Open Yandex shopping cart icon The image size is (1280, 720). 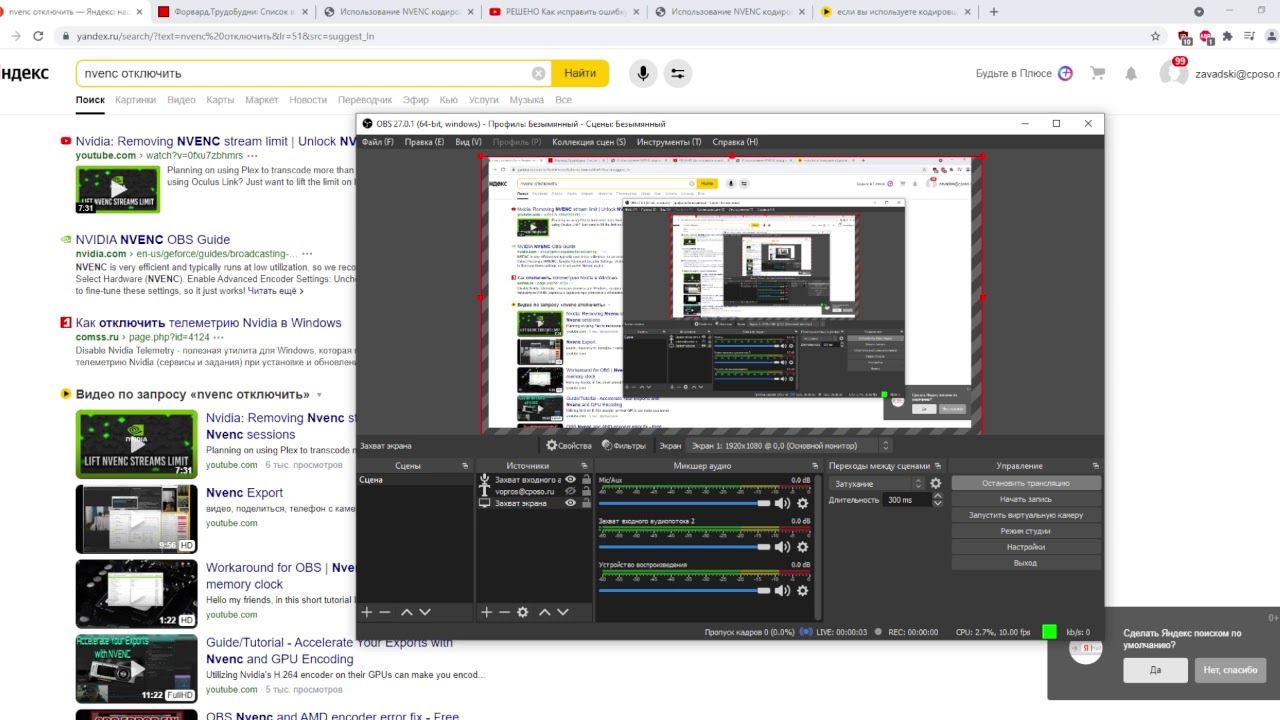1098,74
